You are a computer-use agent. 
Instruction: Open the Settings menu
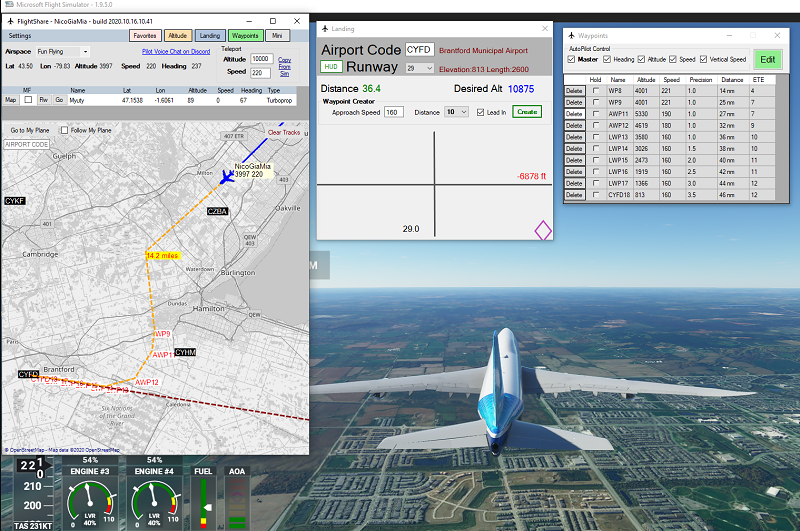pos(20,36)
